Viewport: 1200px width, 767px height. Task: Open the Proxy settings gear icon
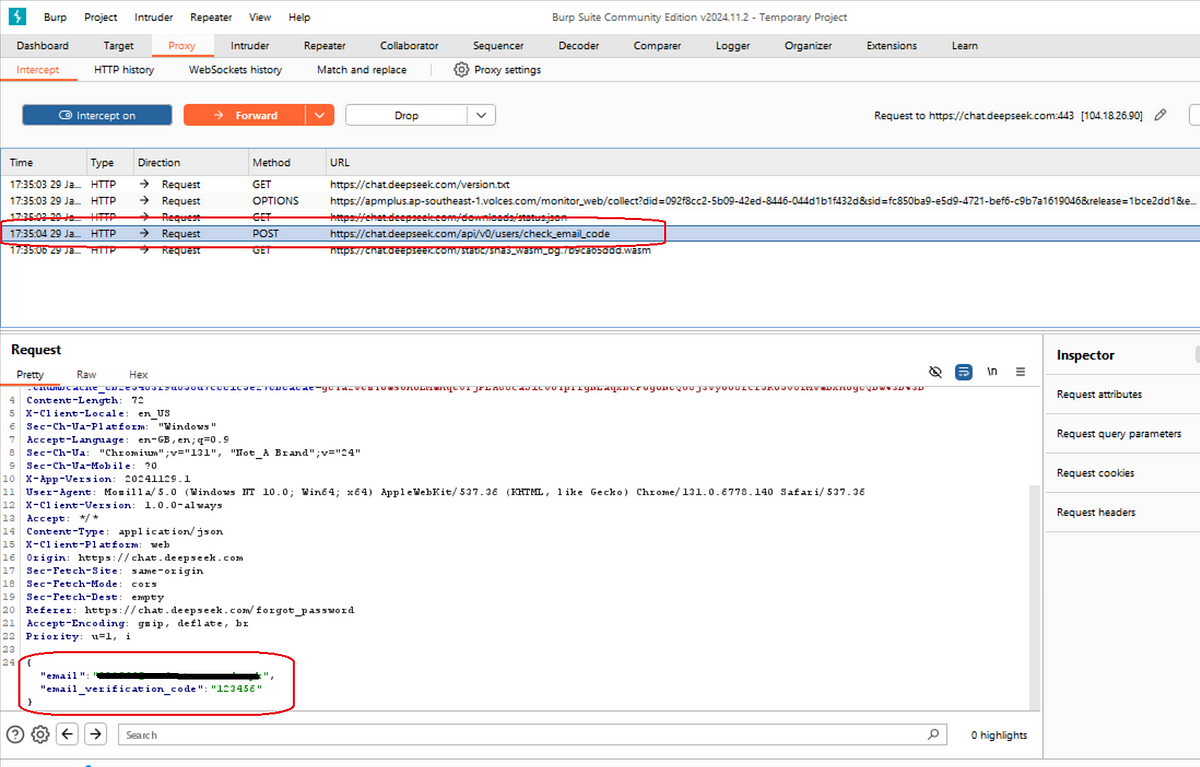tap(461, 70)
